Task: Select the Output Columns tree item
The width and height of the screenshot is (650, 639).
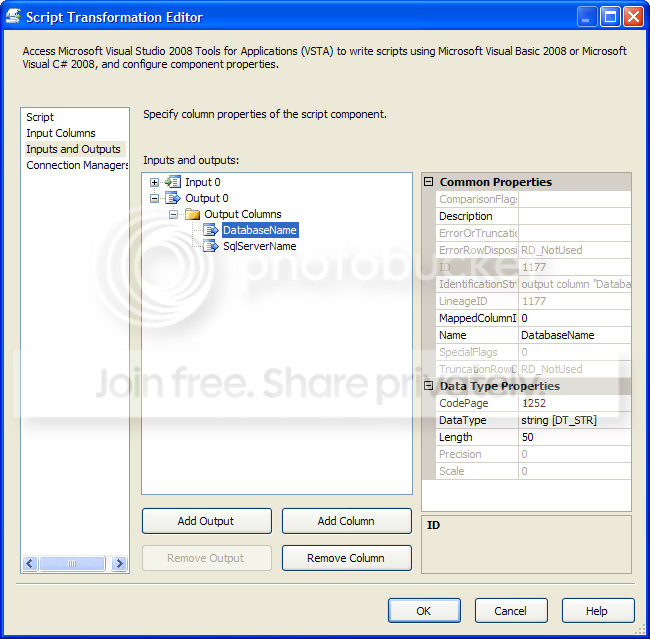Action: coord(243,214)
